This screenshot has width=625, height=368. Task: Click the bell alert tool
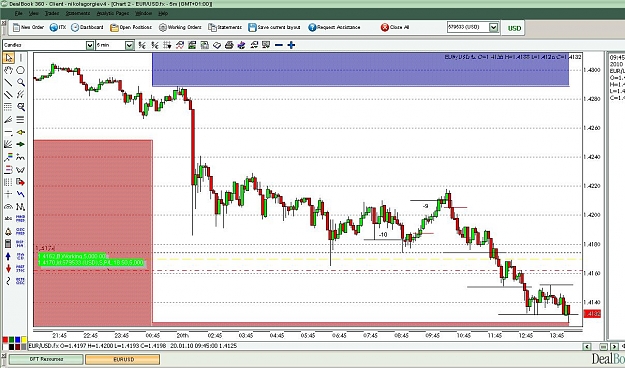[8, 231]
